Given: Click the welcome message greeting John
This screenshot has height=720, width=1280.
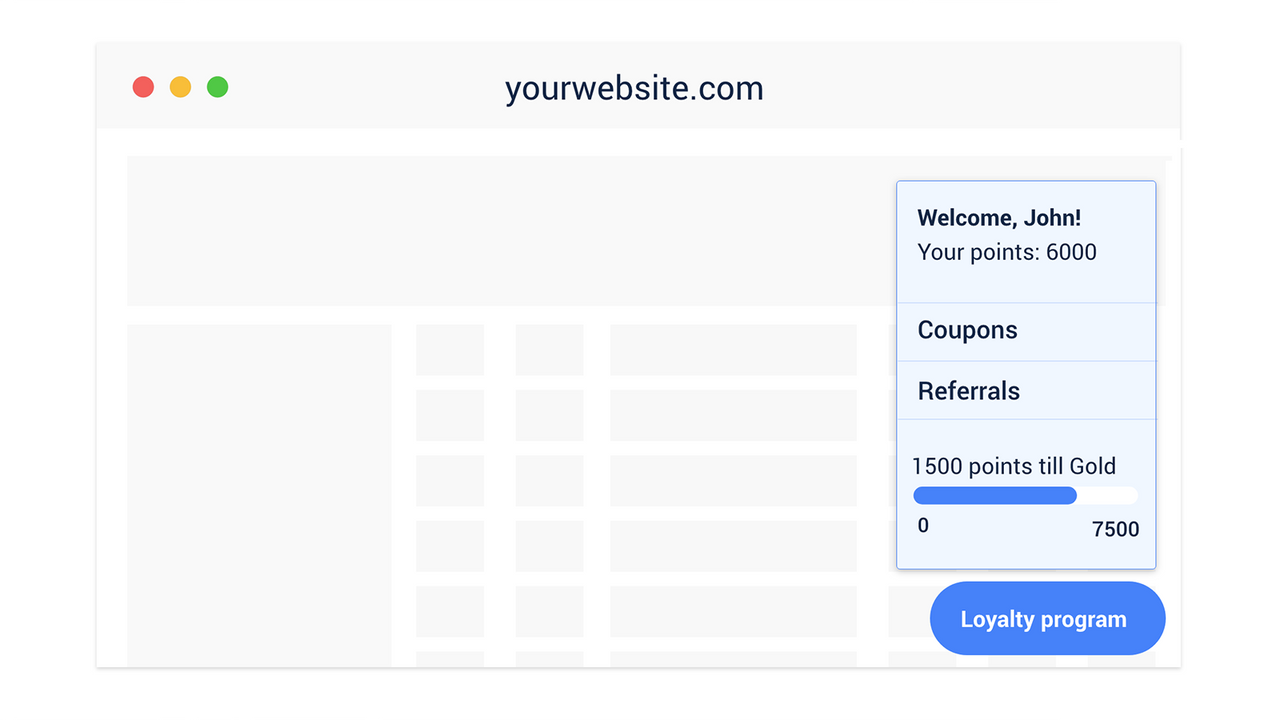Looking at the screenshot, I should pyautogui.click(x=998, y=218).
